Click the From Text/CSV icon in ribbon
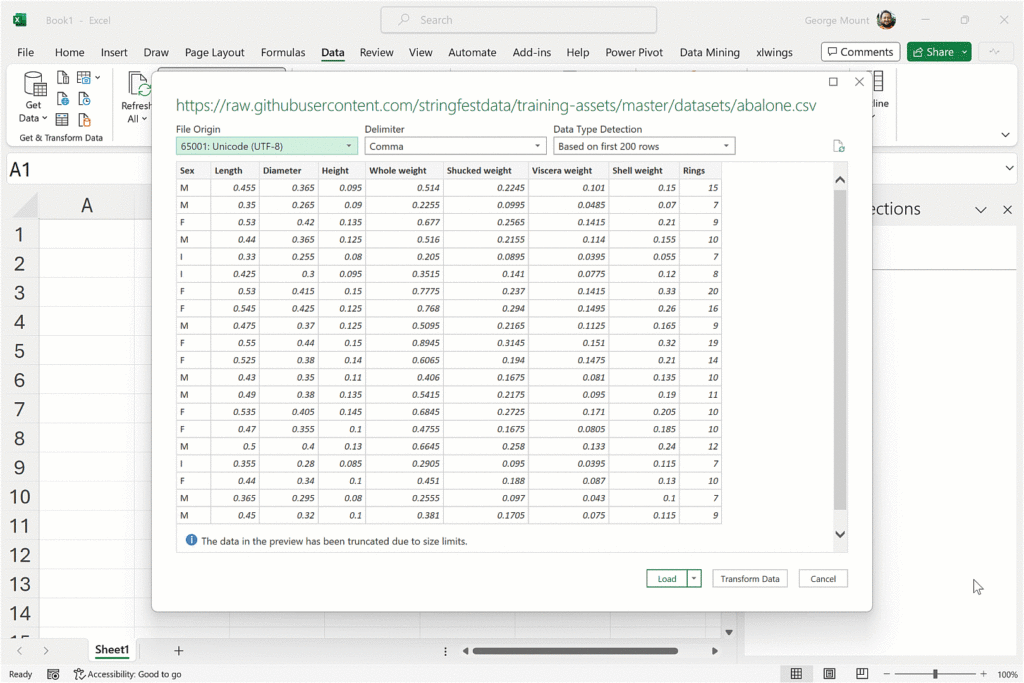This screenshot has height=683, width=1024. pyautogui.click(x=63, y=78)
